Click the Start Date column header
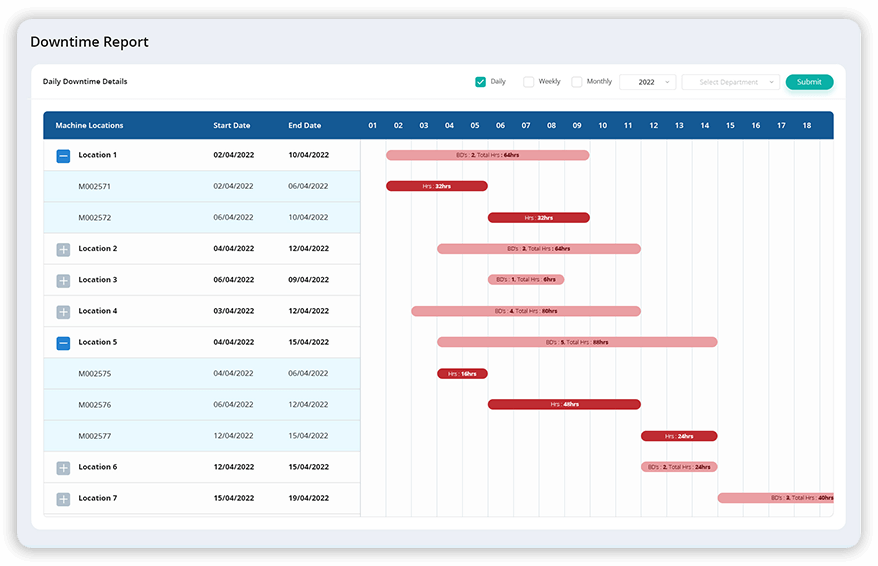Image resolution: width=878 pixels, height=566 pixels. [x=231, y=126]
